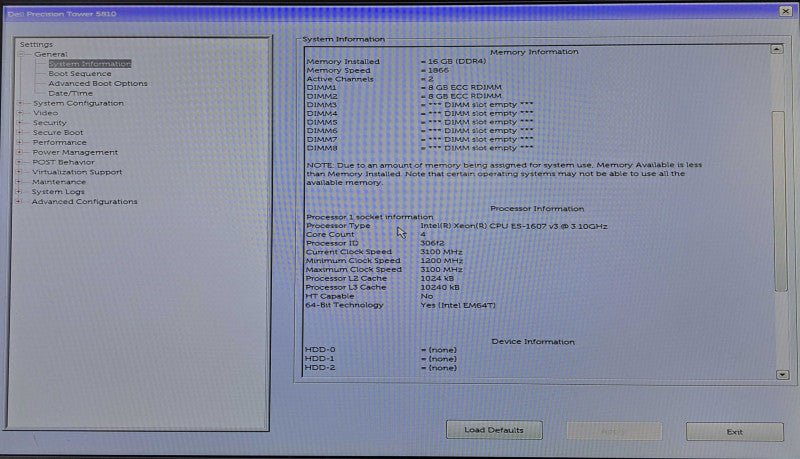Click the Intel Xeon E5-1607 v3 processor type

pos(514,226)
